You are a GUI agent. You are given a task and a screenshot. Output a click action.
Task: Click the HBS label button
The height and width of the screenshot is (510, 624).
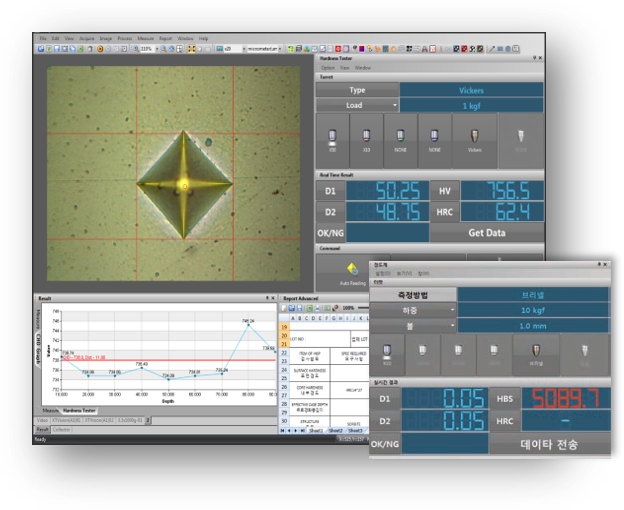point(505,399)
